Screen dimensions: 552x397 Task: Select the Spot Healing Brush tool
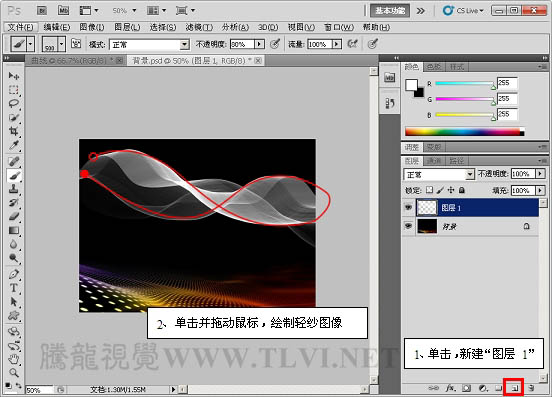coord(14,162)
